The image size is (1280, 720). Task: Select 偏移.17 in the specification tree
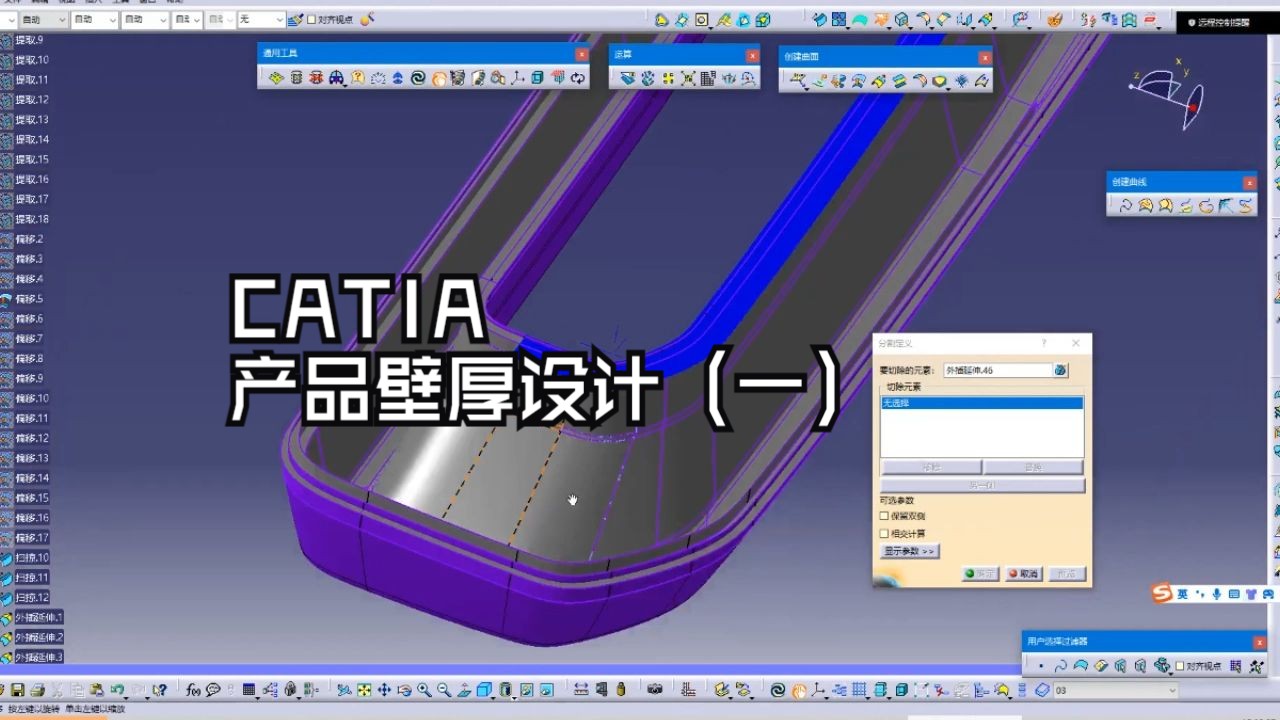coord(32,538)
